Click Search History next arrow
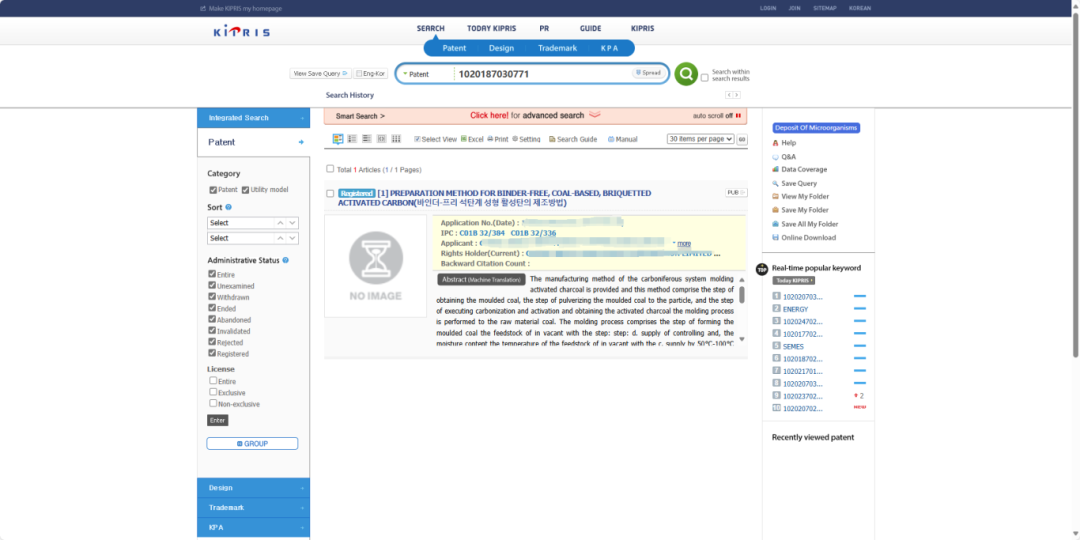The image size is (1080, 540). [x=737, y=95]
